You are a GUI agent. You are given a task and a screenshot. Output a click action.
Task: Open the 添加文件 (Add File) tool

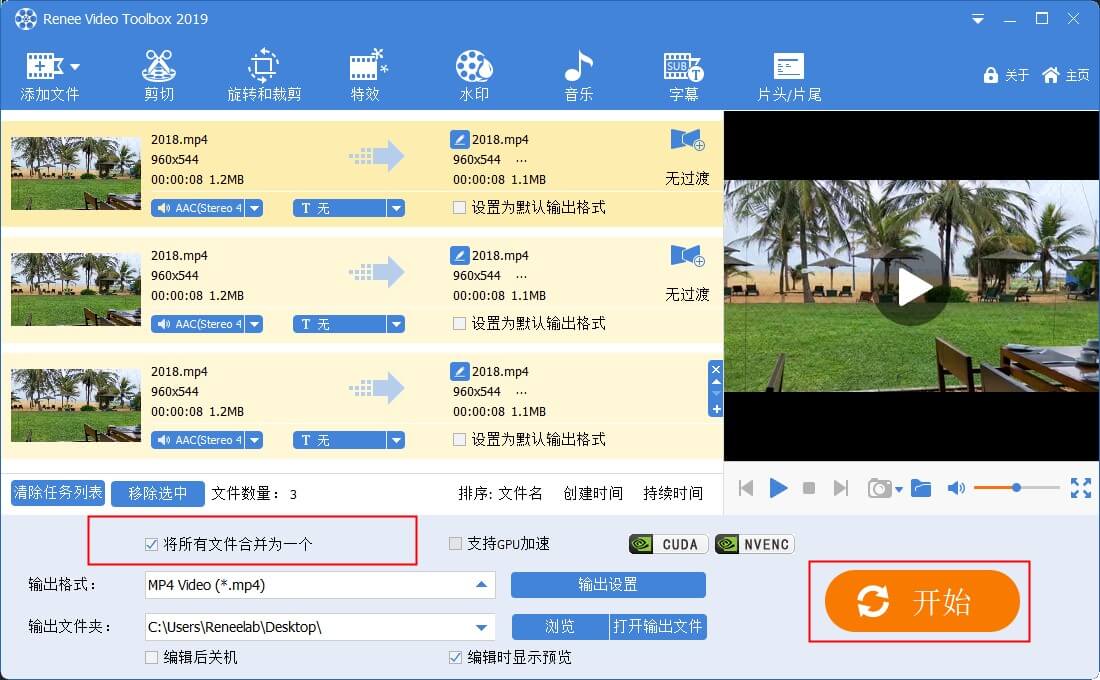tap(49, 76)
